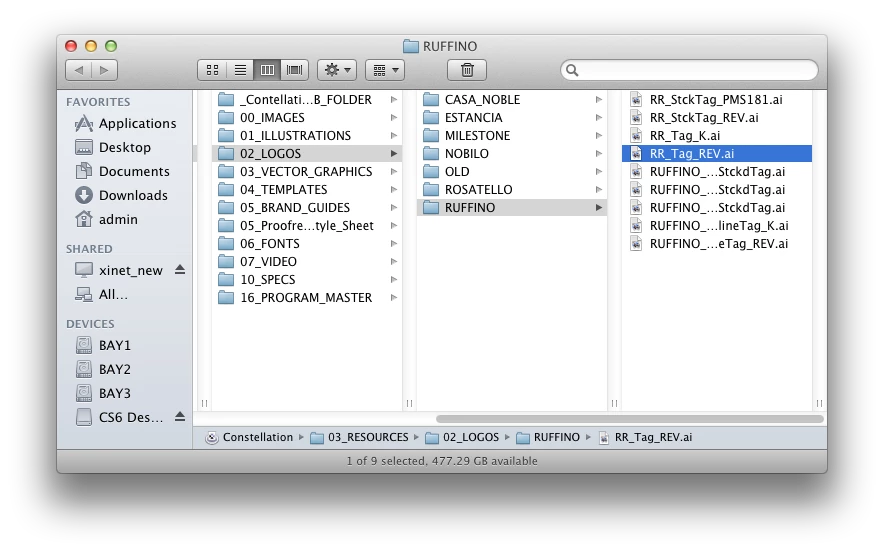884x552 pixels.
Task: Open Documents in the sidebar
Action: pyautogui.click(x=122, y=171)
